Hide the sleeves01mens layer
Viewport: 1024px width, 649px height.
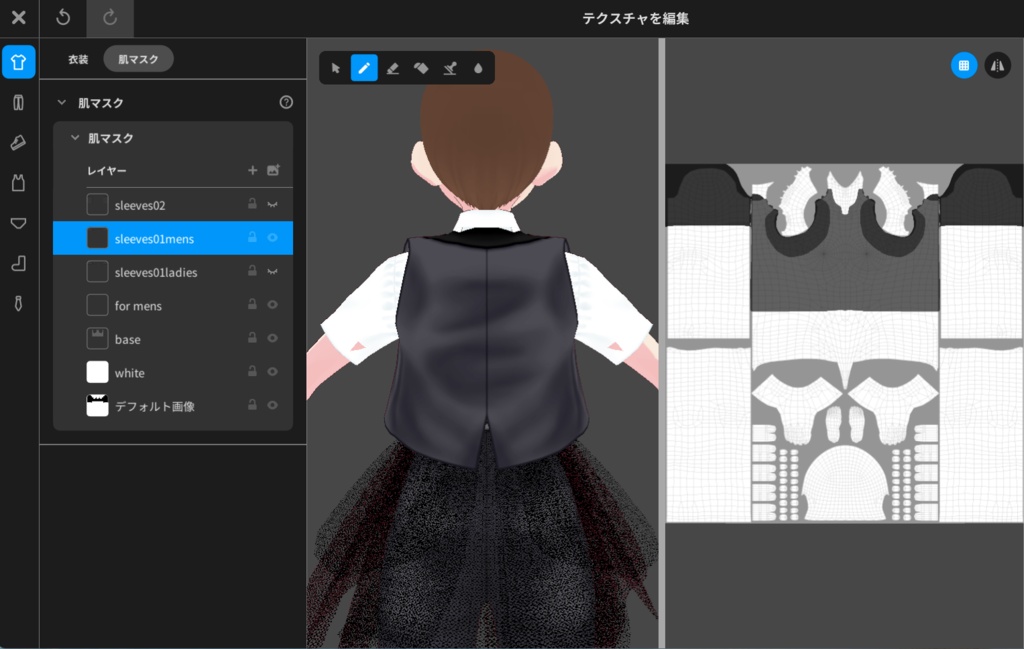pyautogui.click(x=272, y=238)
